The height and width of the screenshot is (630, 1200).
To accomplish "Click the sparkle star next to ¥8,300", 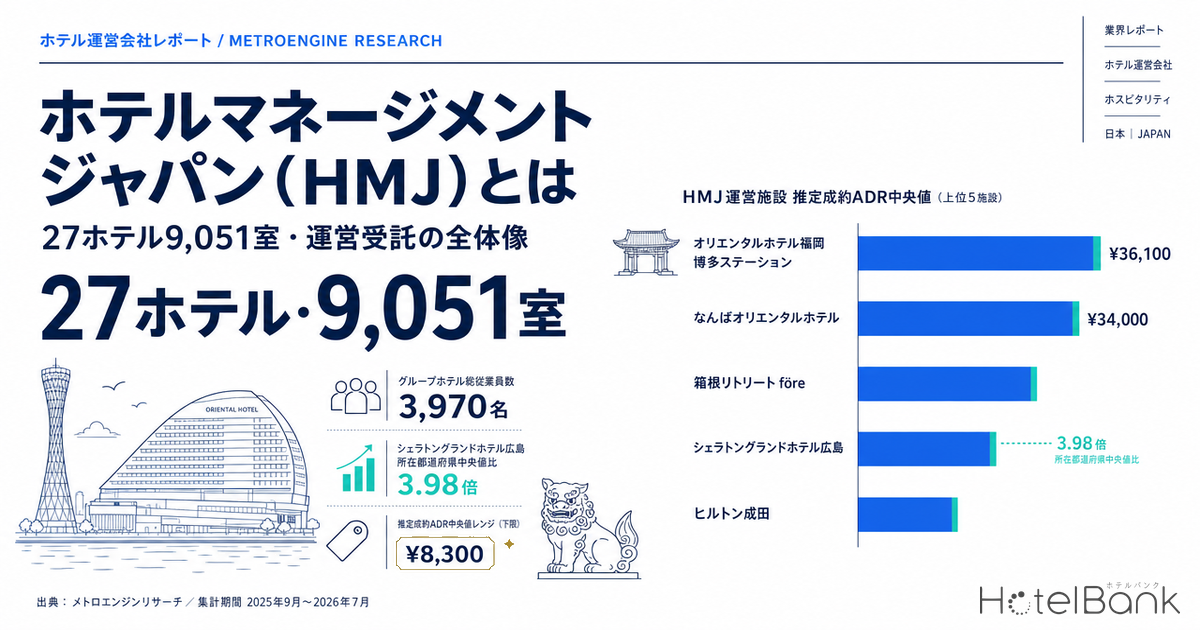I will tap(510, 544).
